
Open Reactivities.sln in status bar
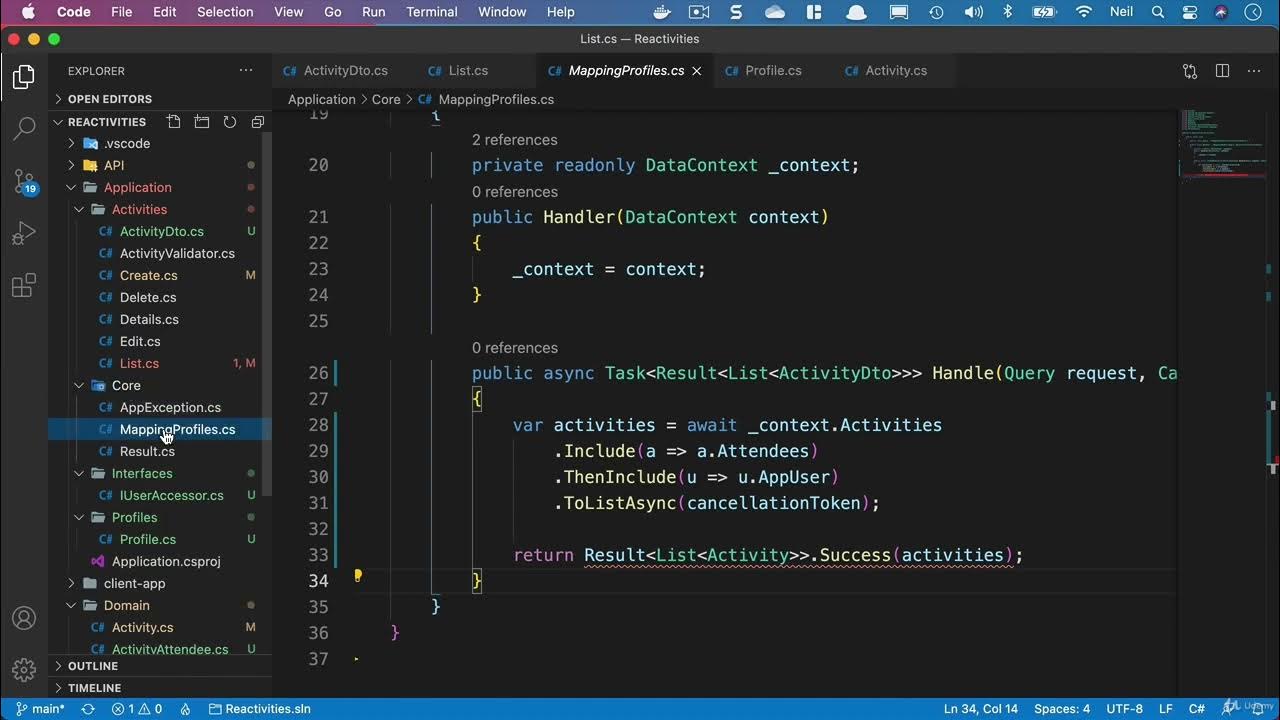click(260, 709)
